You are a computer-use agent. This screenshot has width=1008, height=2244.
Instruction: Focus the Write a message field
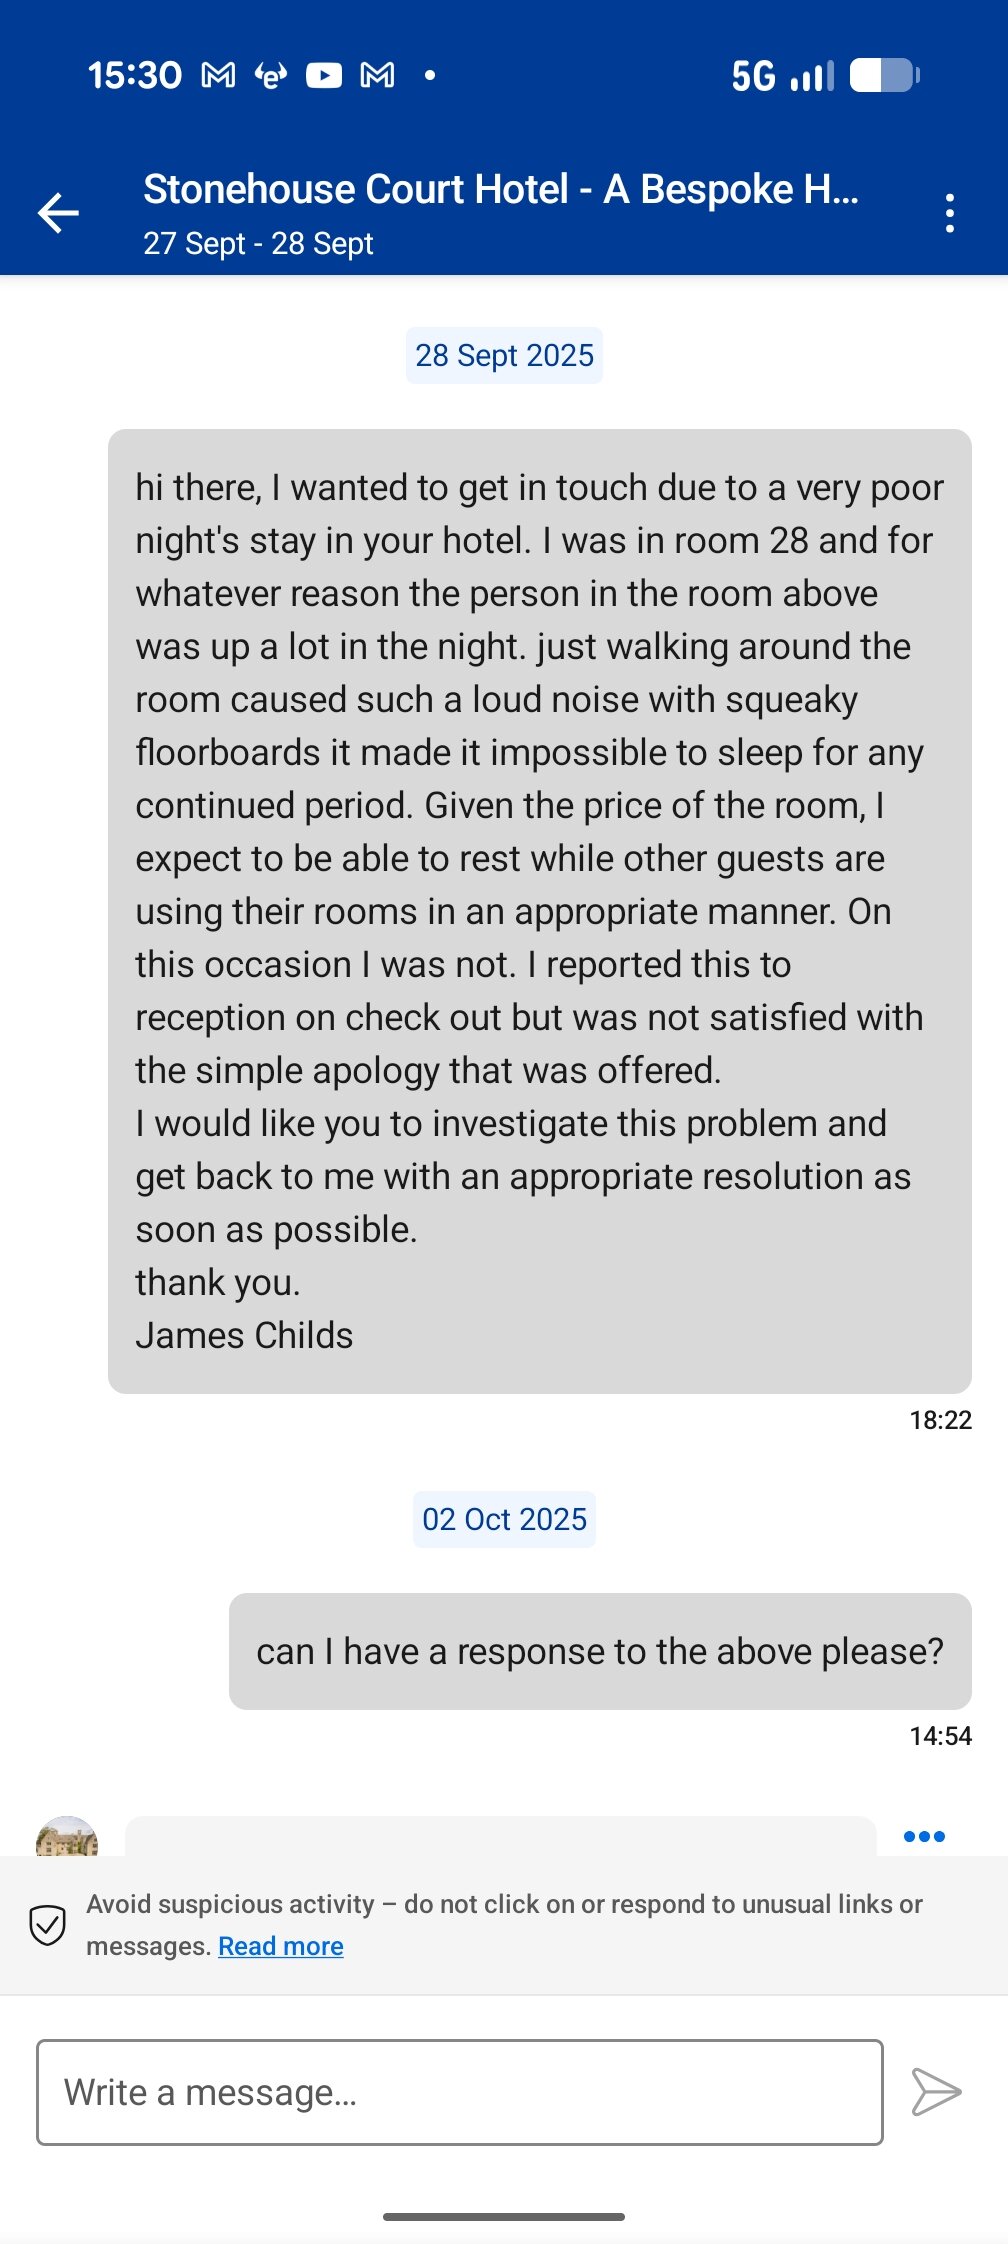coord(460,2092)
